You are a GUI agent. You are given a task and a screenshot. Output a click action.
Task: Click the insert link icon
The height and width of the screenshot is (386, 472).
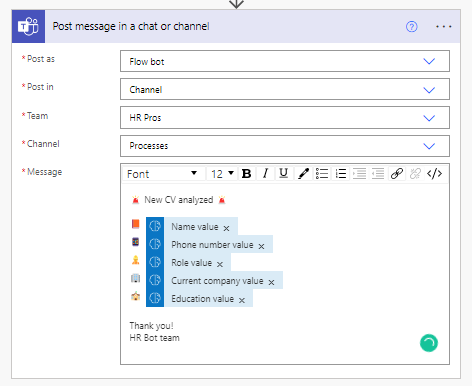397,174
